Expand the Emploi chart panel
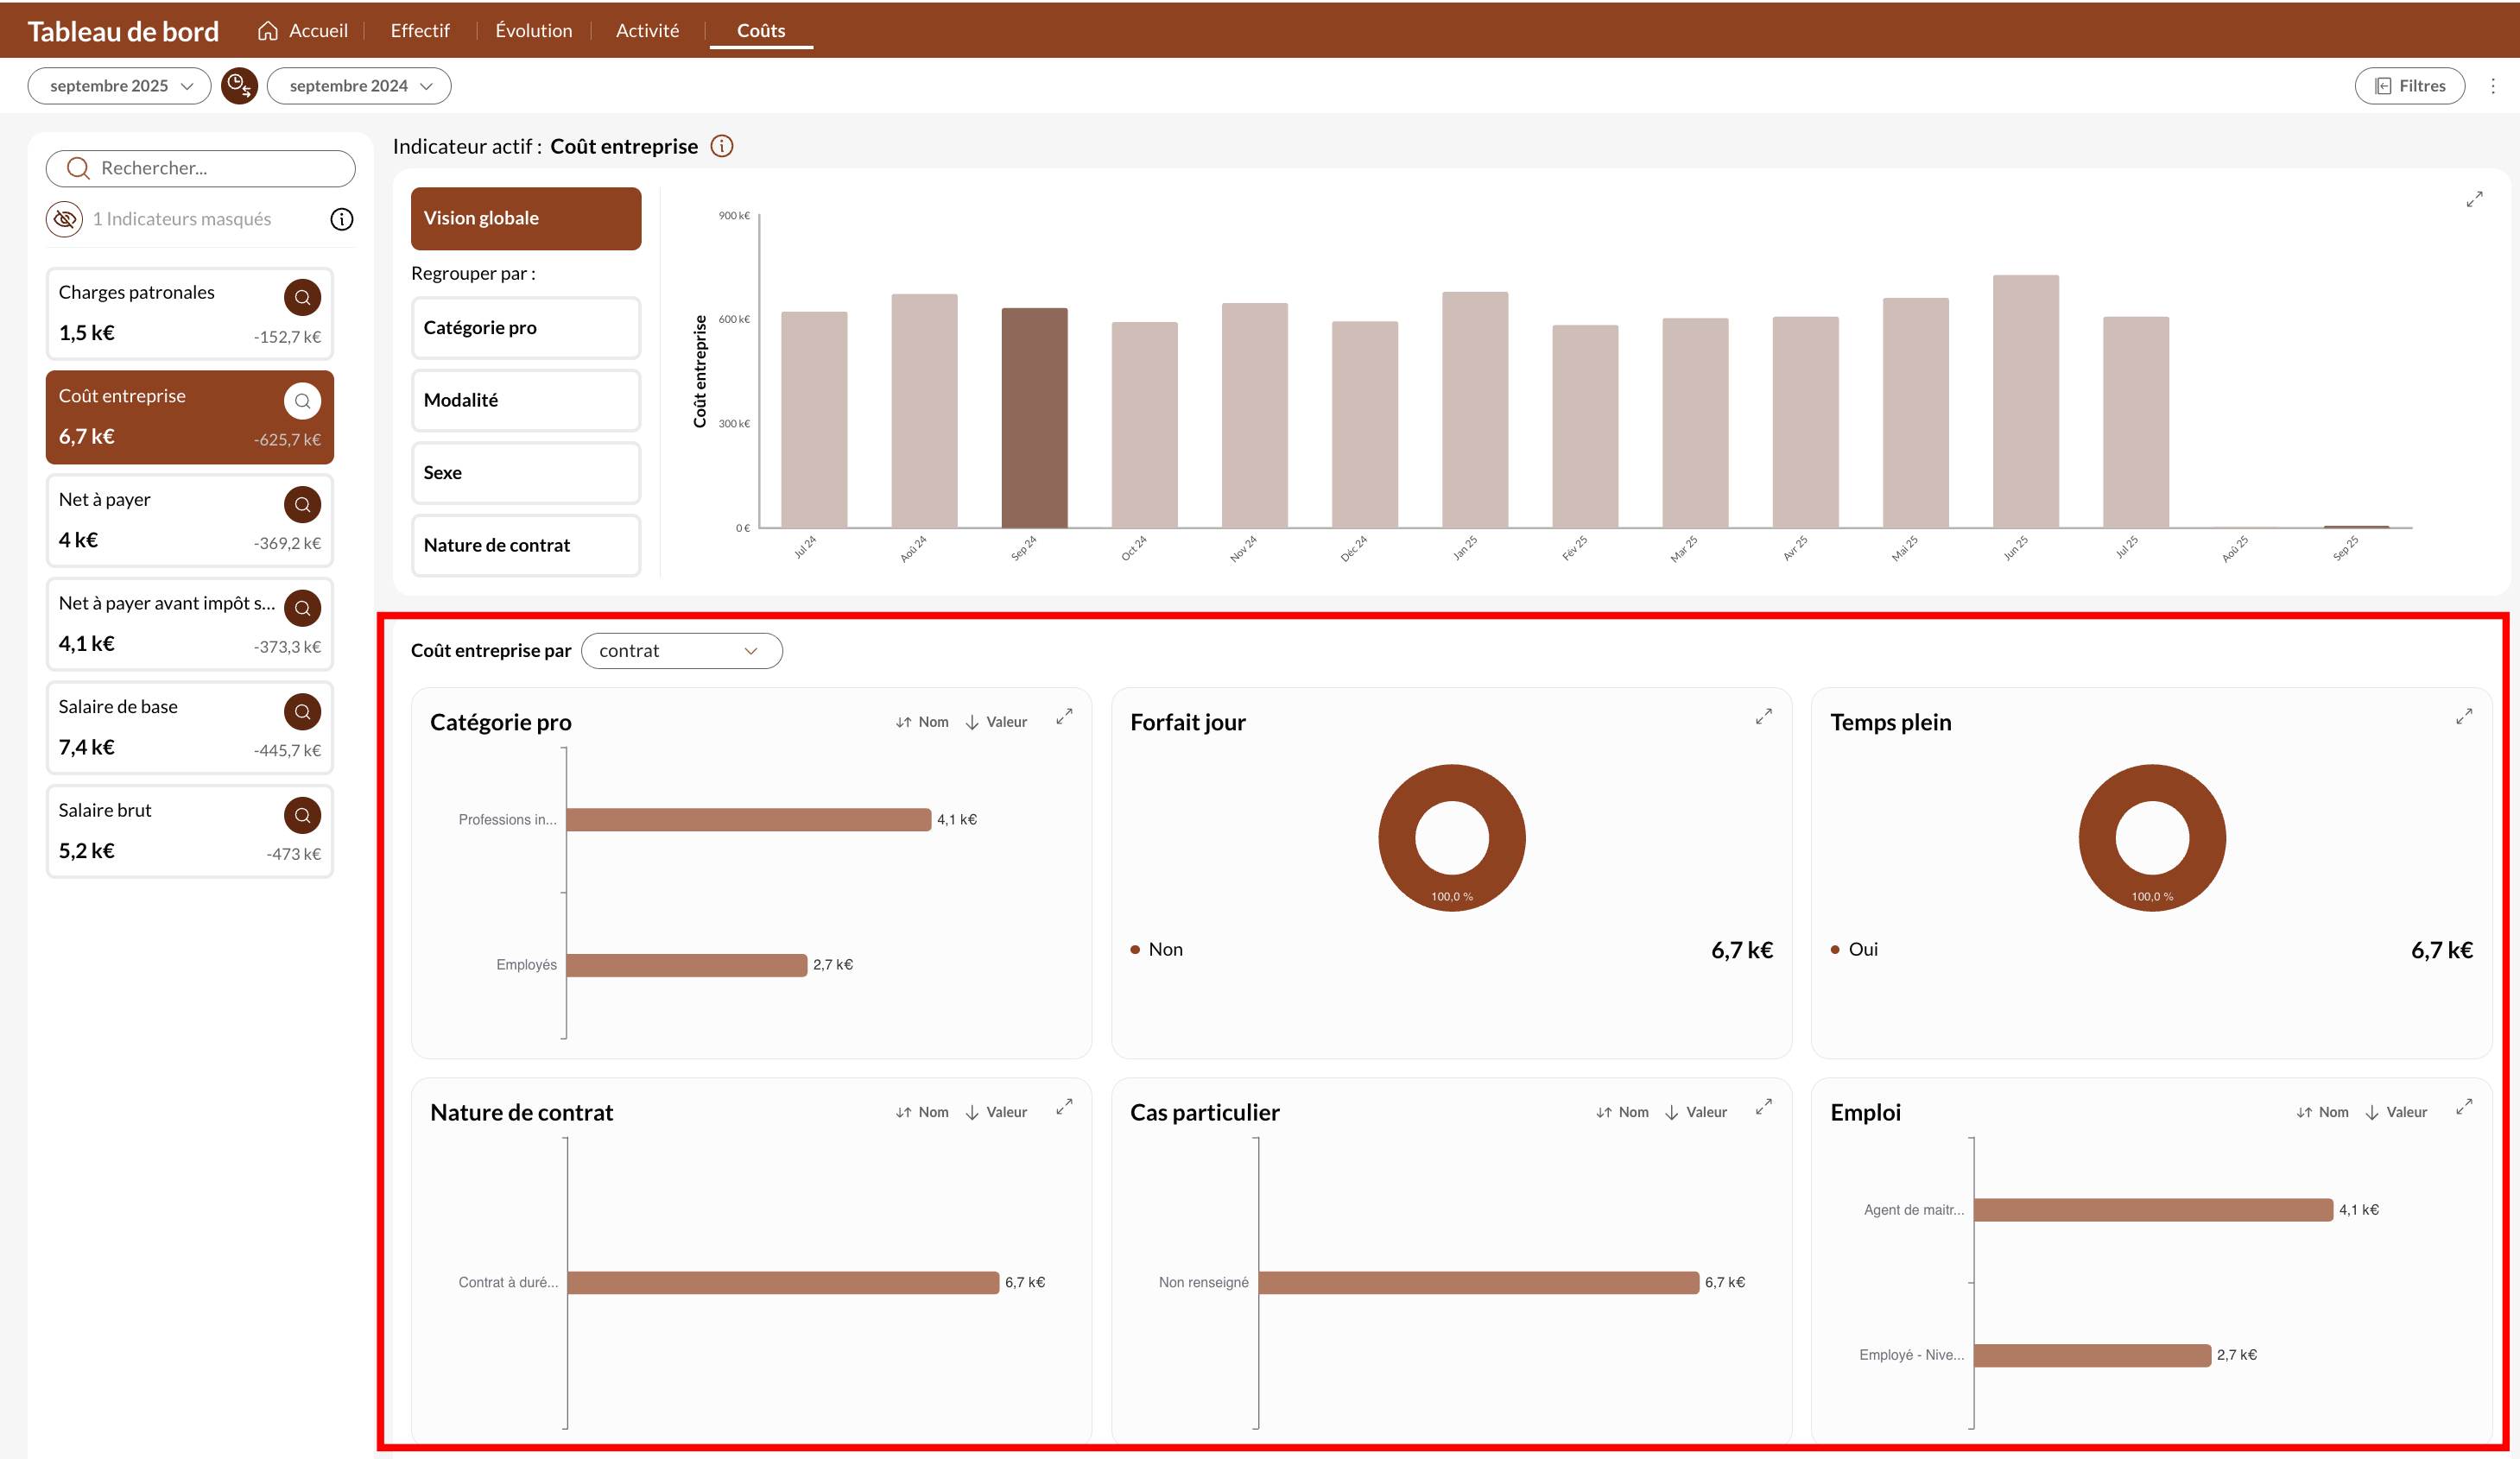The height and width of the screenshot is (1459, 2520). click(x=2463, y=1107)
